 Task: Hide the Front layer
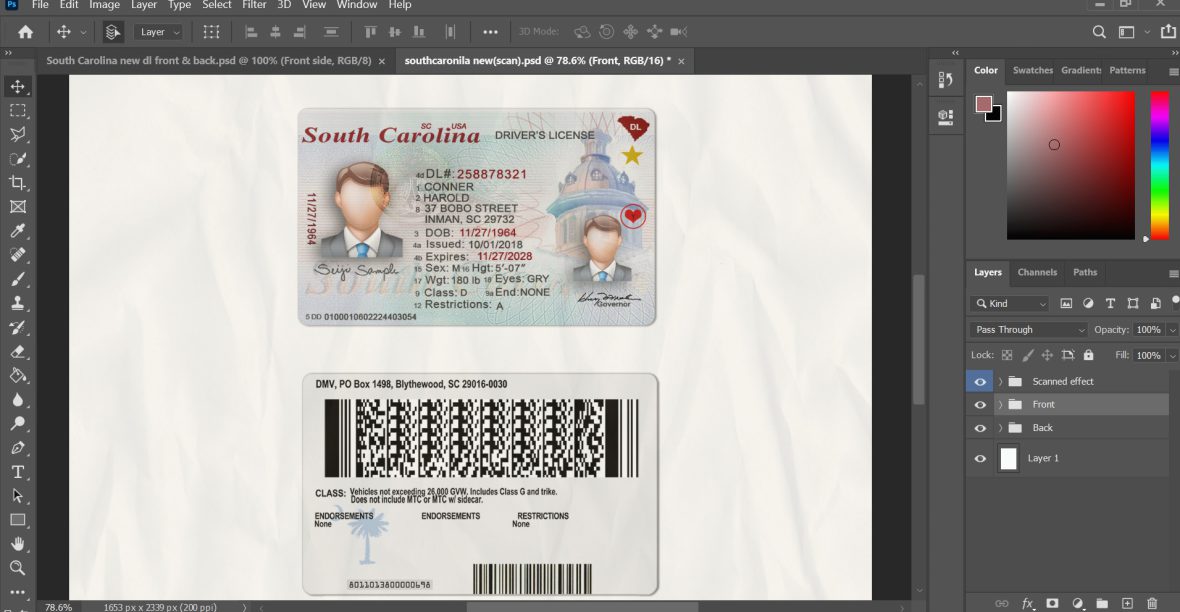coord(980,405)
